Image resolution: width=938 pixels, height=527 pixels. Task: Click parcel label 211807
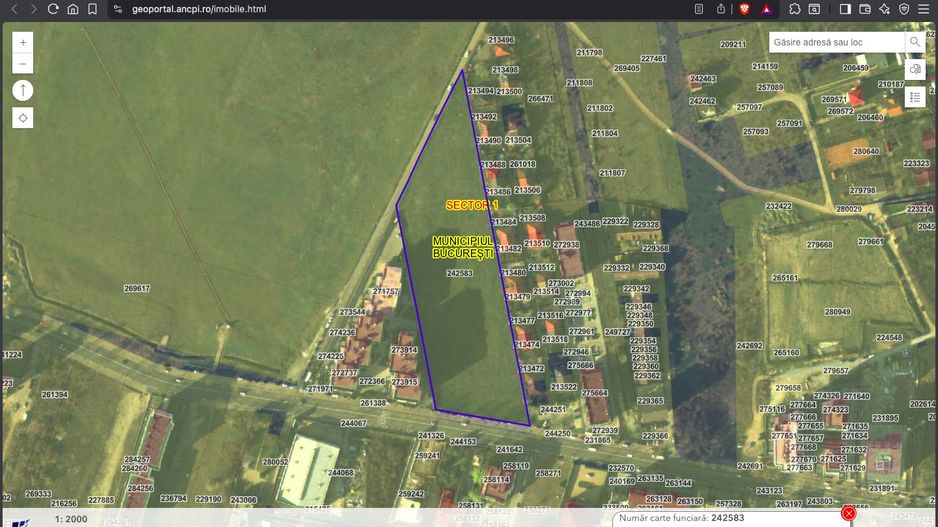(612, 173)
